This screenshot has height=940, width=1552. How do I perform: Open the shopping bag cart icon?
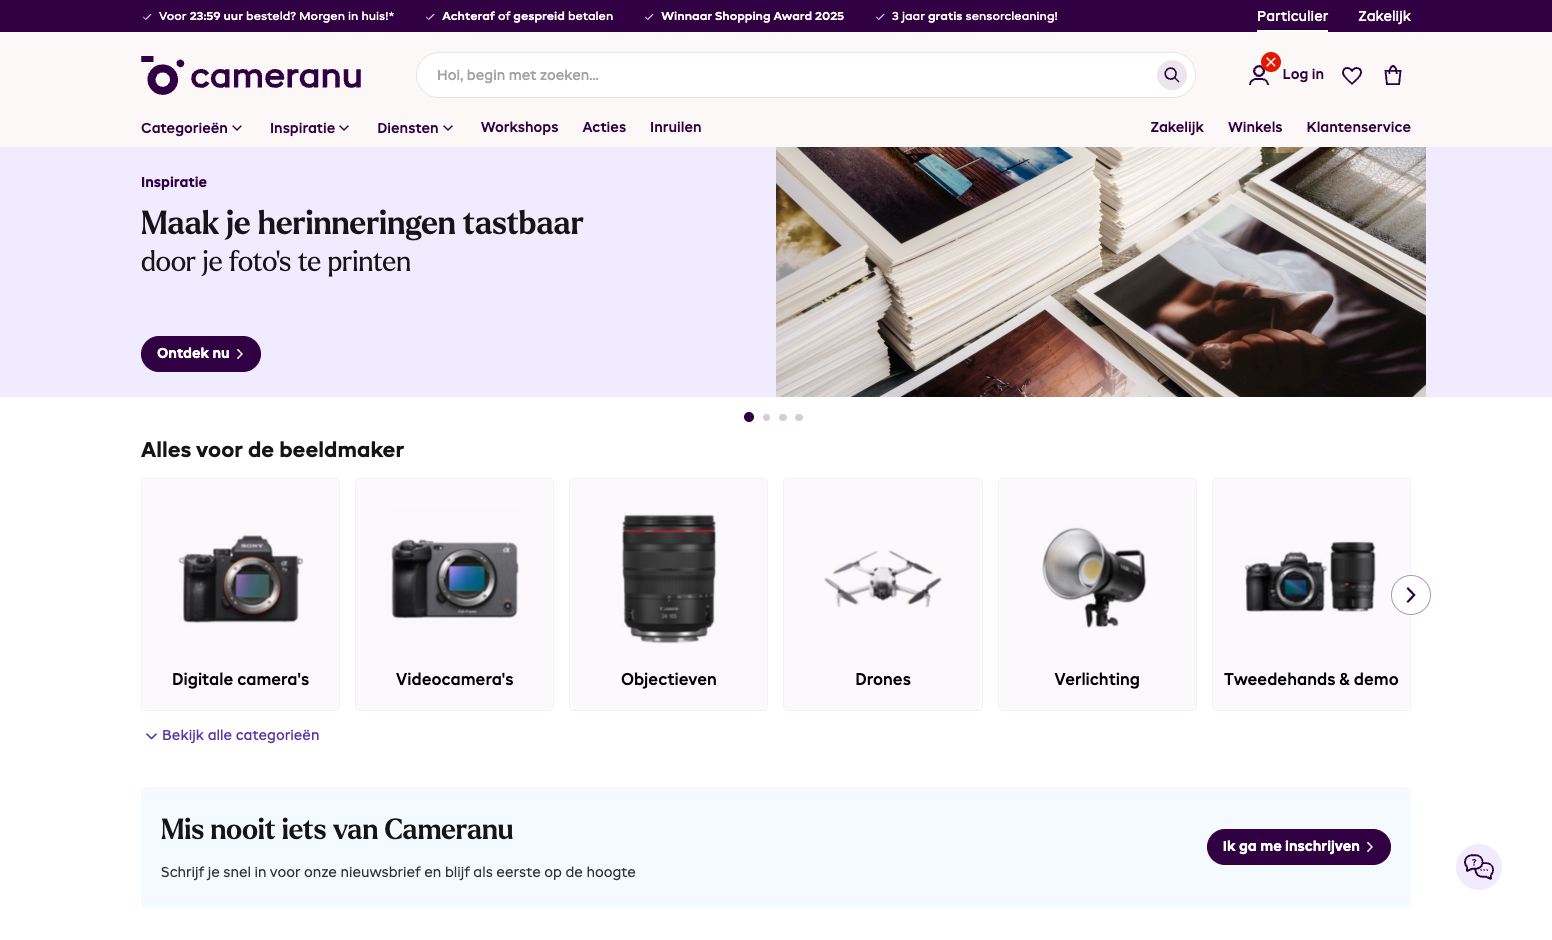click(1393, 75)
